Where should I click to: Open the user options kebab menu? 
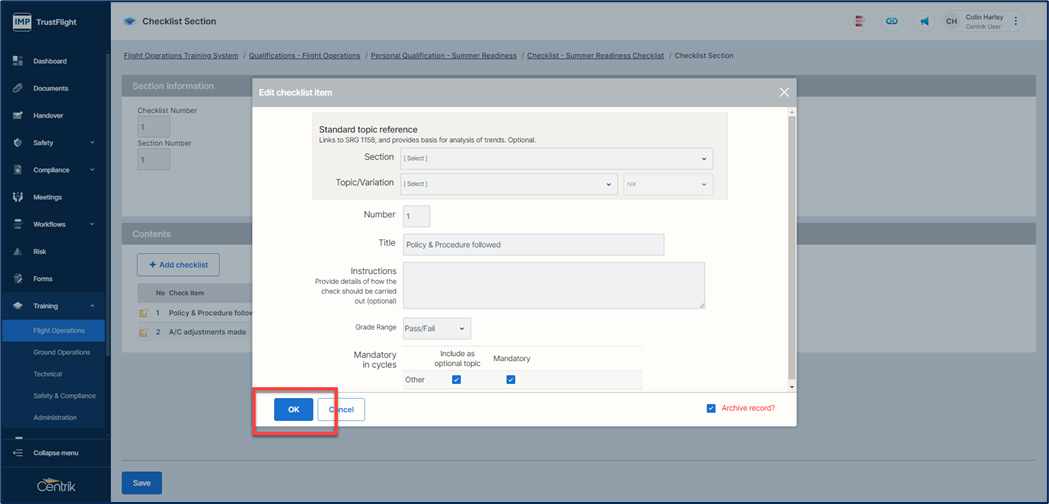click(x=1016, y=21)
